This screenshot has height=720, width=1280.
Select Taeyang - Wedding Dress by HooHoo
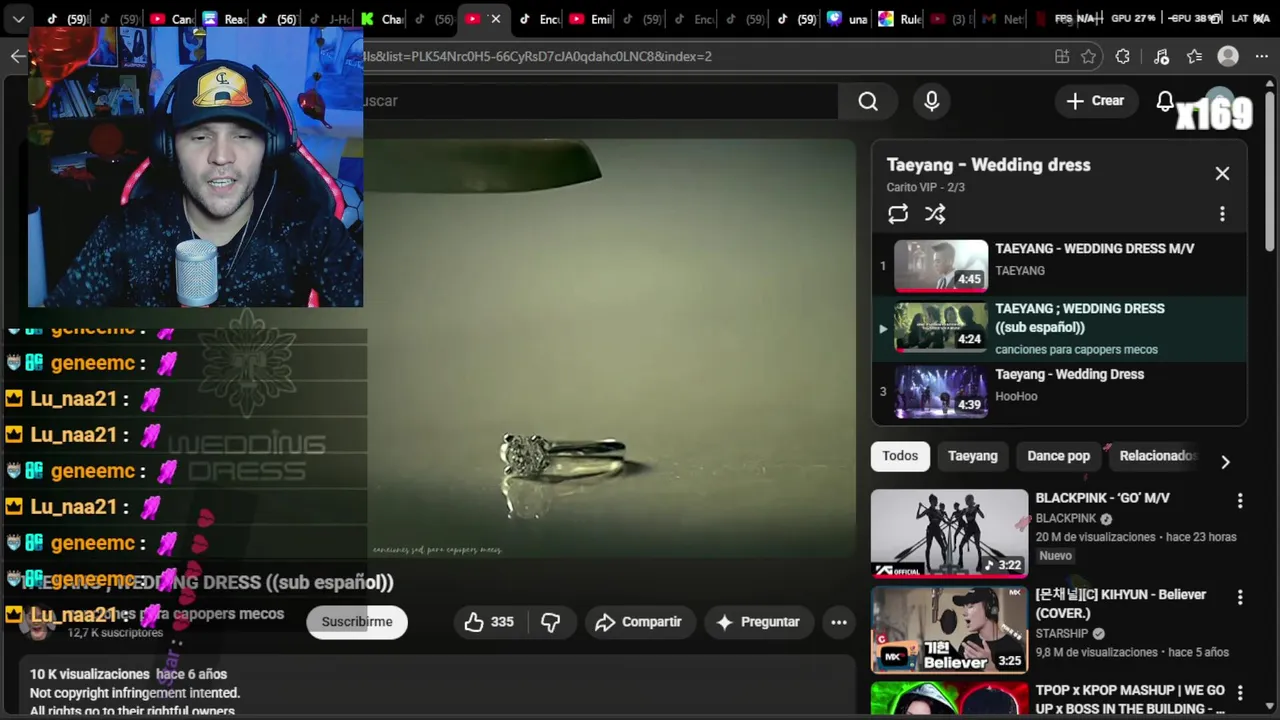1069,374
